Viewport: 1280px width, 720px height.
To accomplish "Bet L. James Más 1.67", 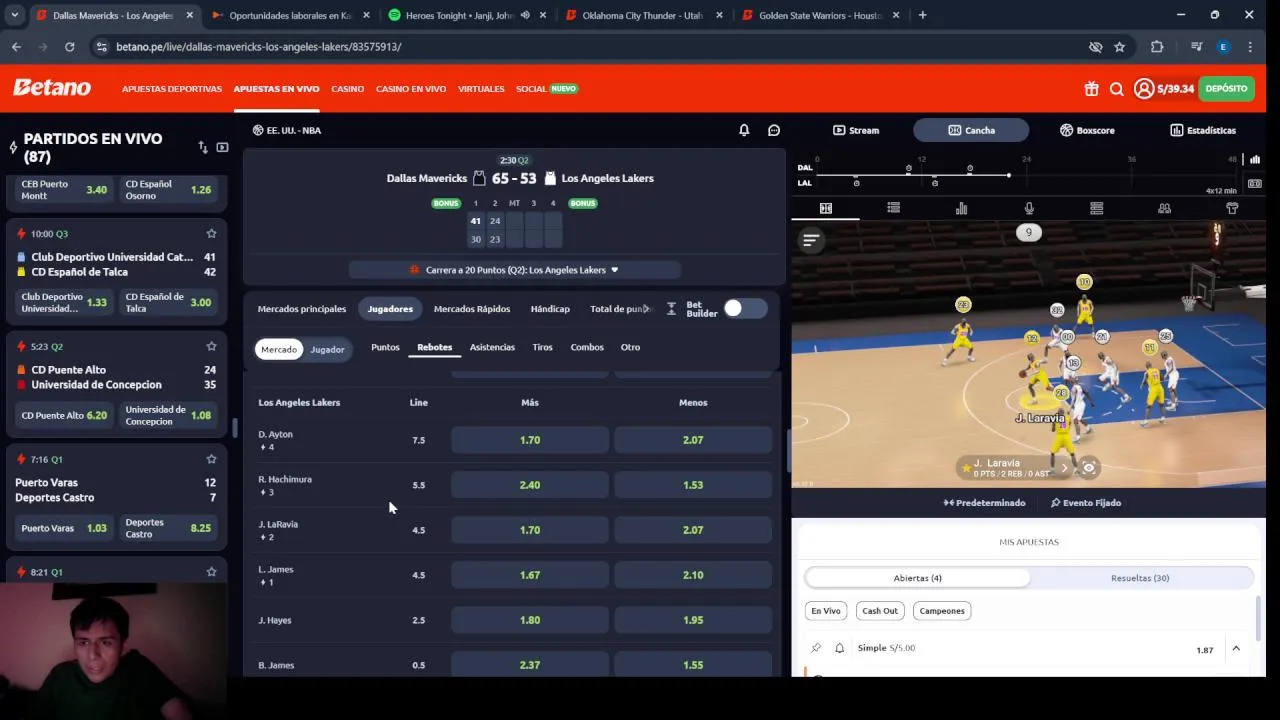I will click(530, 575).
